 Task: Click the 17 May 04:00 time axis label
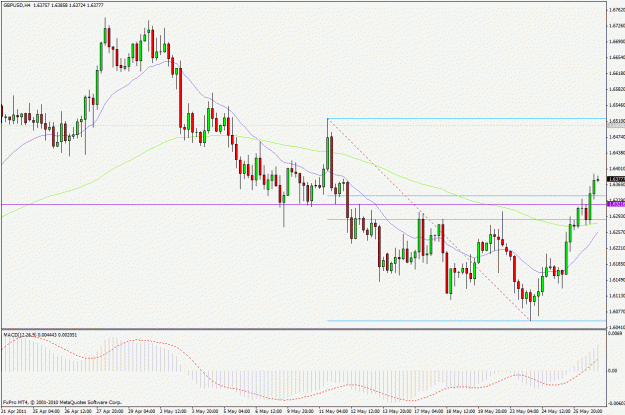click(x=428, y=411)
